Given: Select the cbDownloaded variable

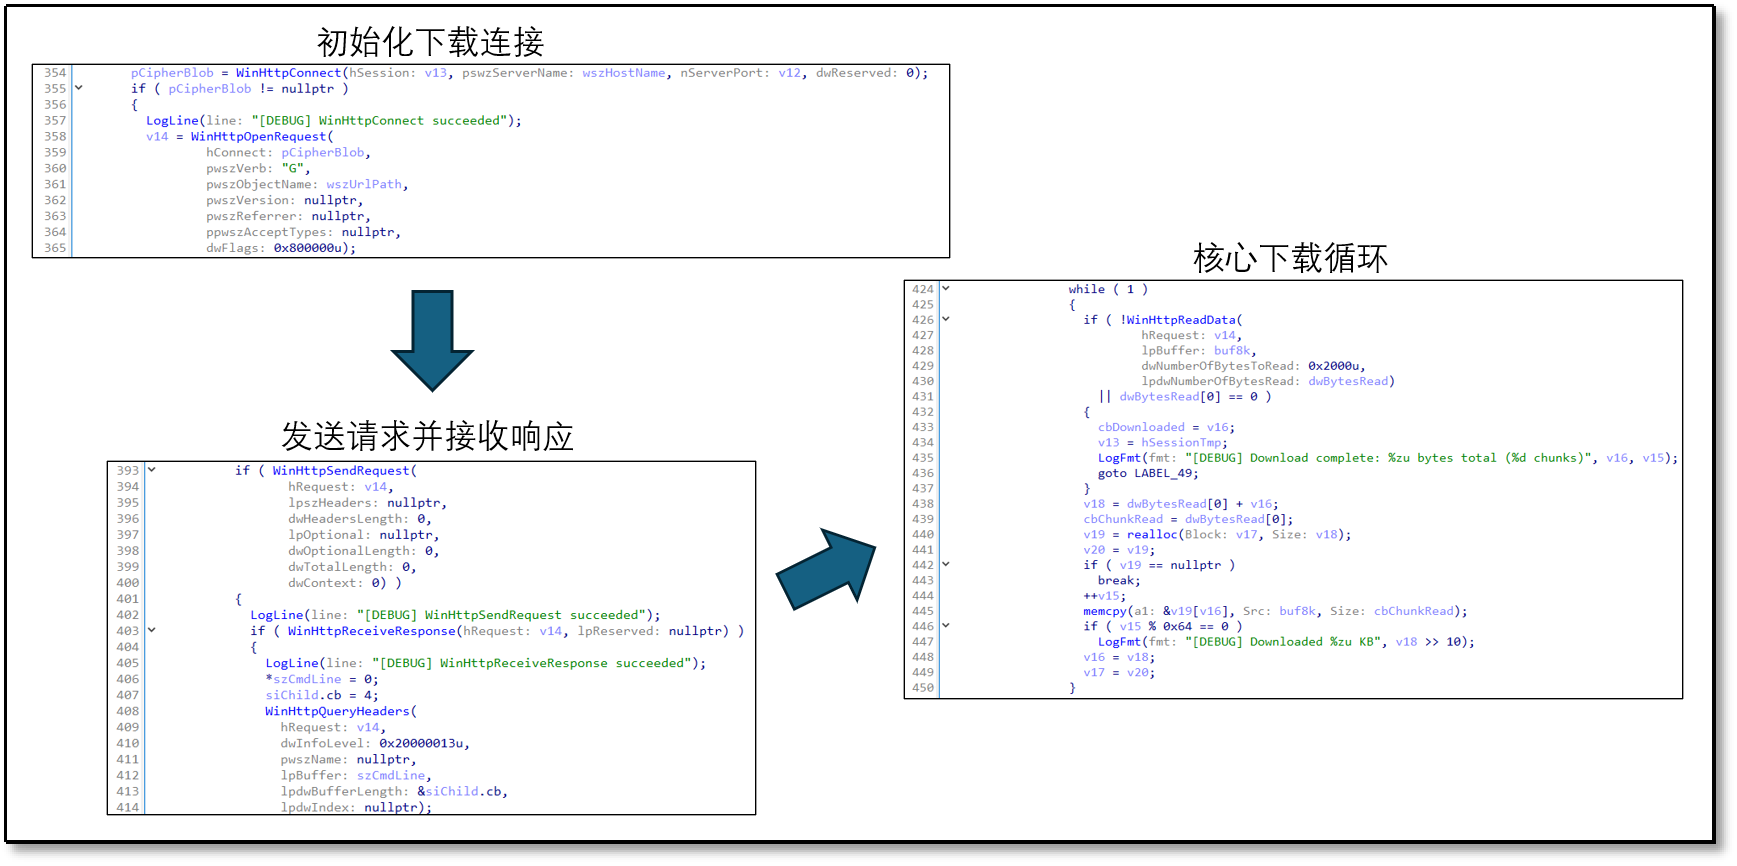Looking at the screenshot, I should pos(1141,427).
